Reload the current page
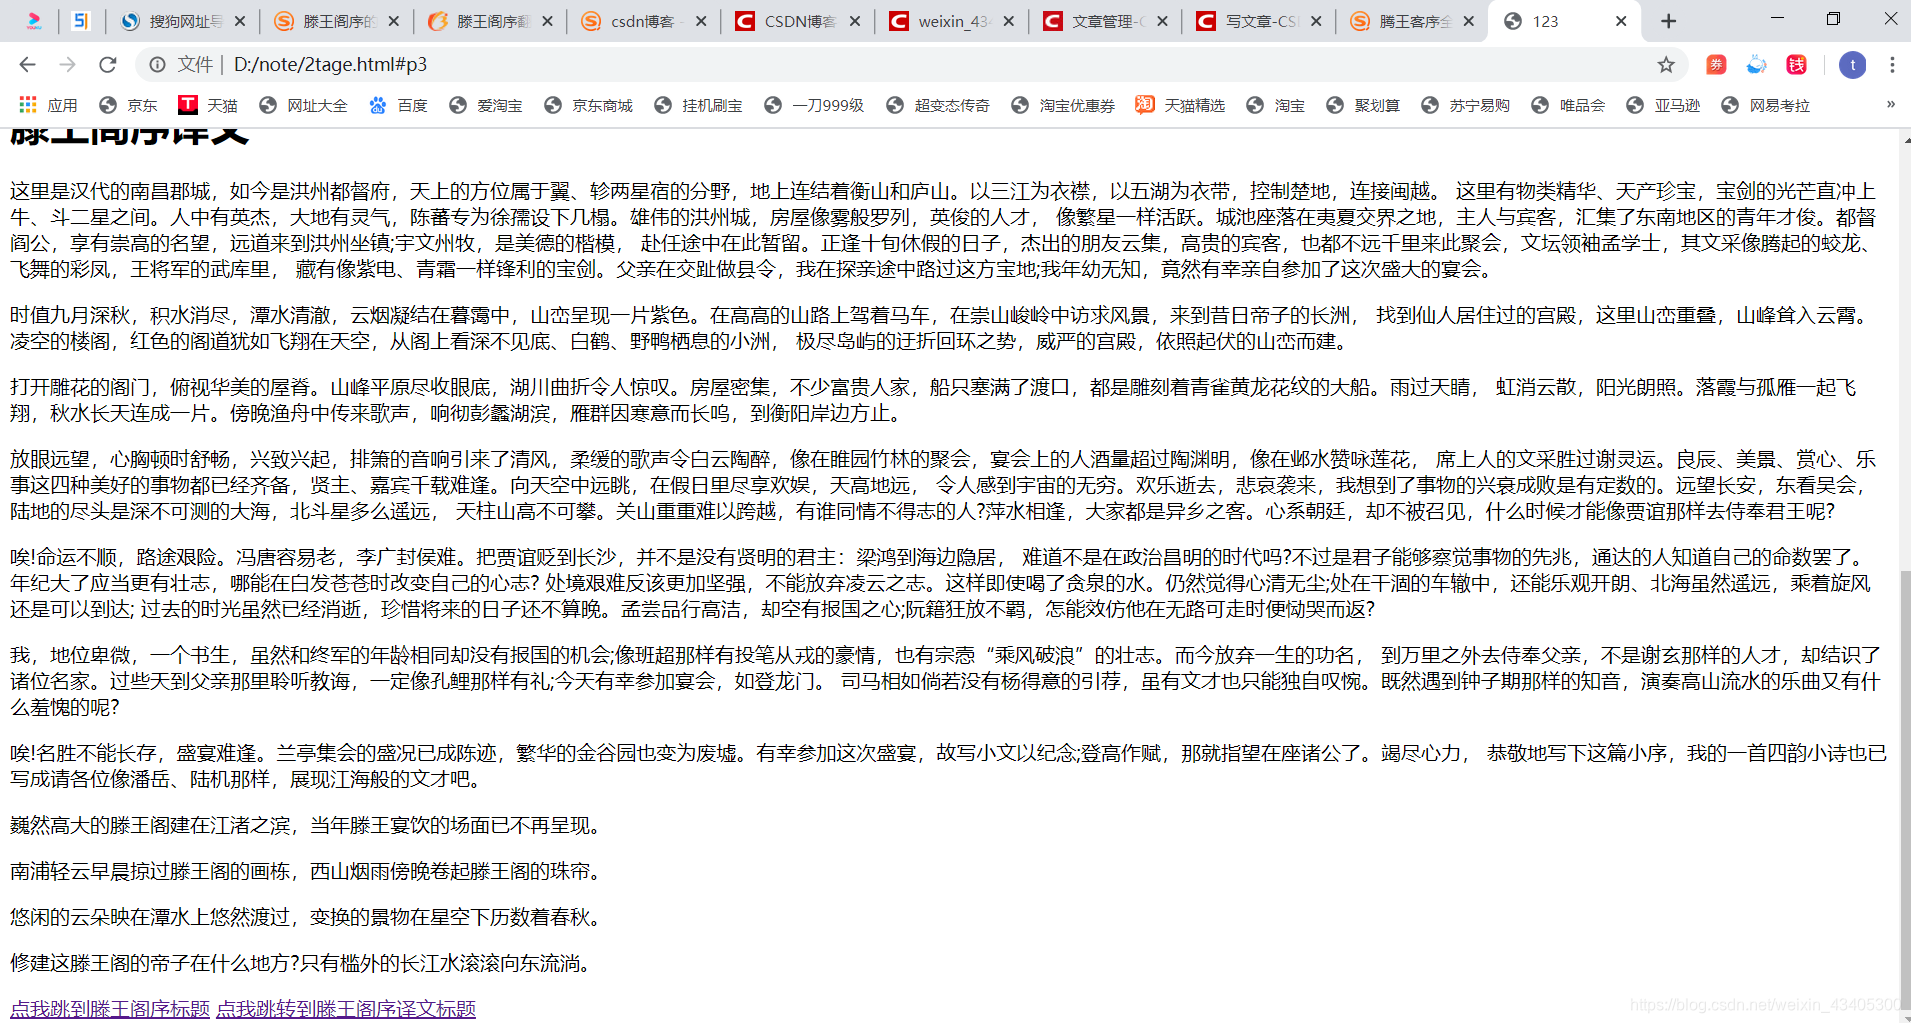The image size is (1911, 1023). tap(108, 64)
